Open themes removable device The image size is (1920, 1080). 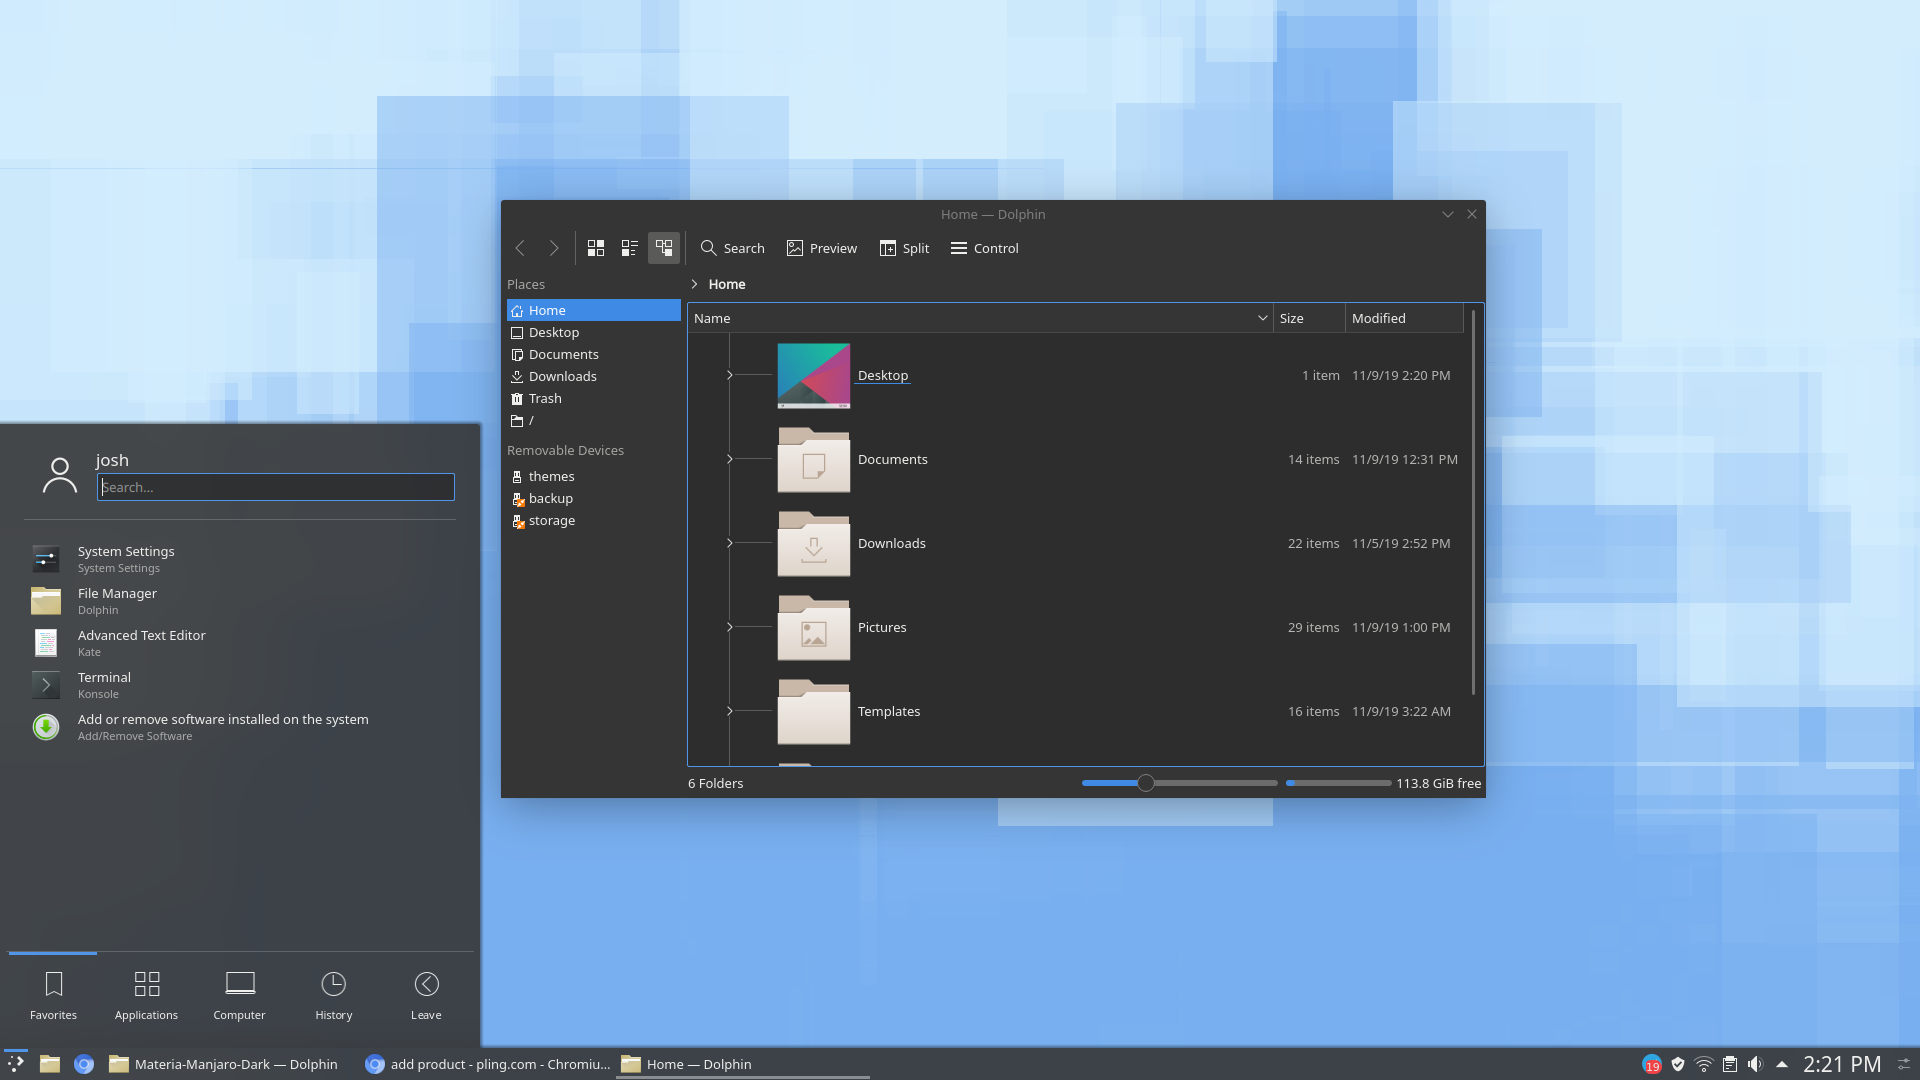tap(594, 476)
